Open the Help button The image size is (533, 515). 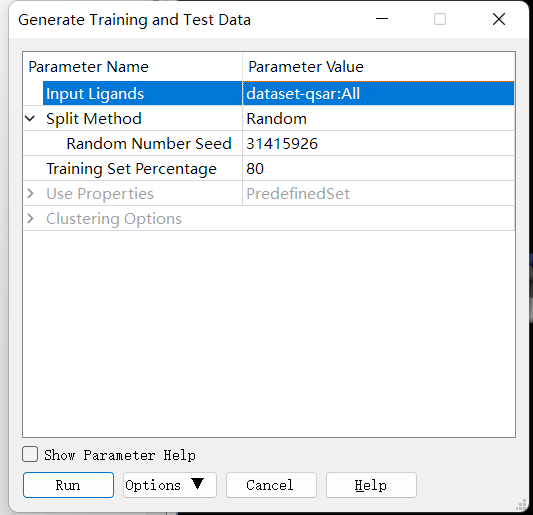[371, 485]
